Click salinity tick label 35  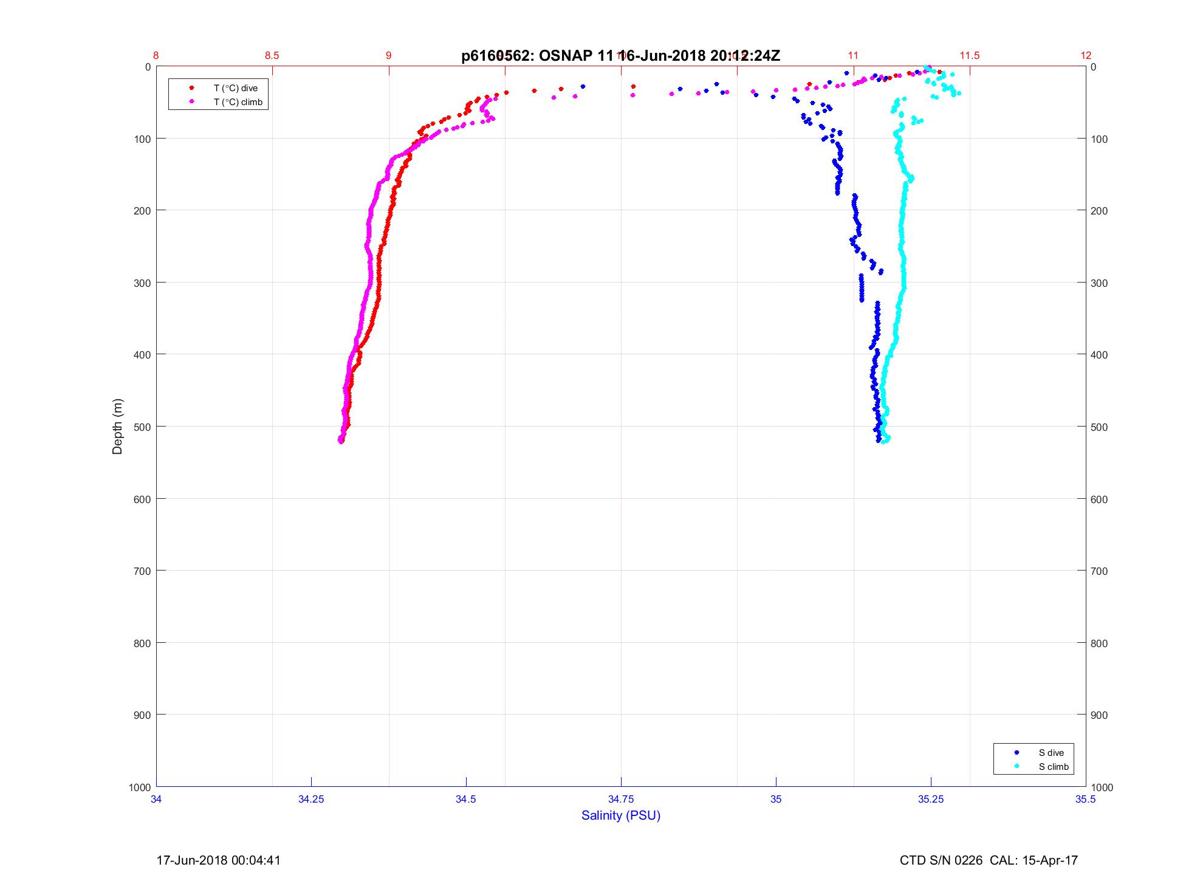pyautogui.click(x=776, y=799)
